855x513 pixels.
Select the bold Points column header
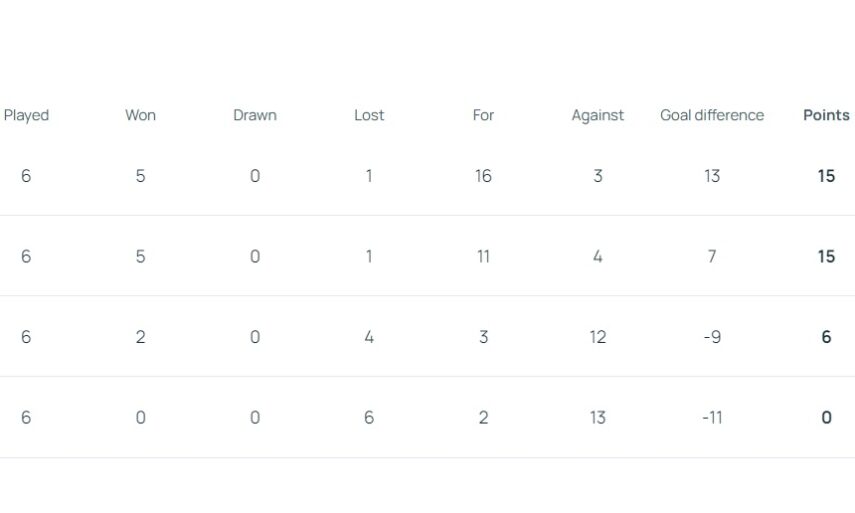[826, 115]
